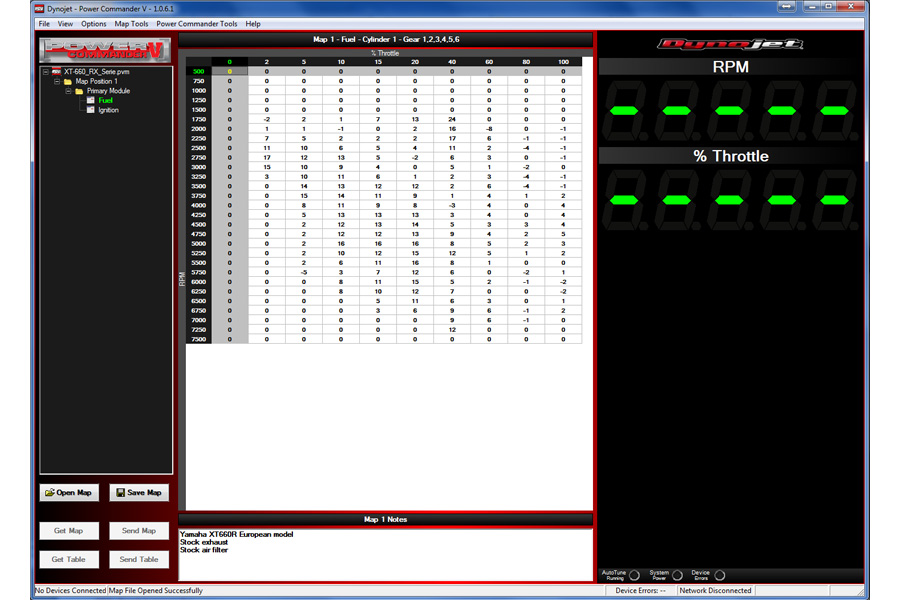This screenshot has width=900, height=600.
Task: Click the RPM gauge header
Action: pyautogui.click(x=731, y=67)
